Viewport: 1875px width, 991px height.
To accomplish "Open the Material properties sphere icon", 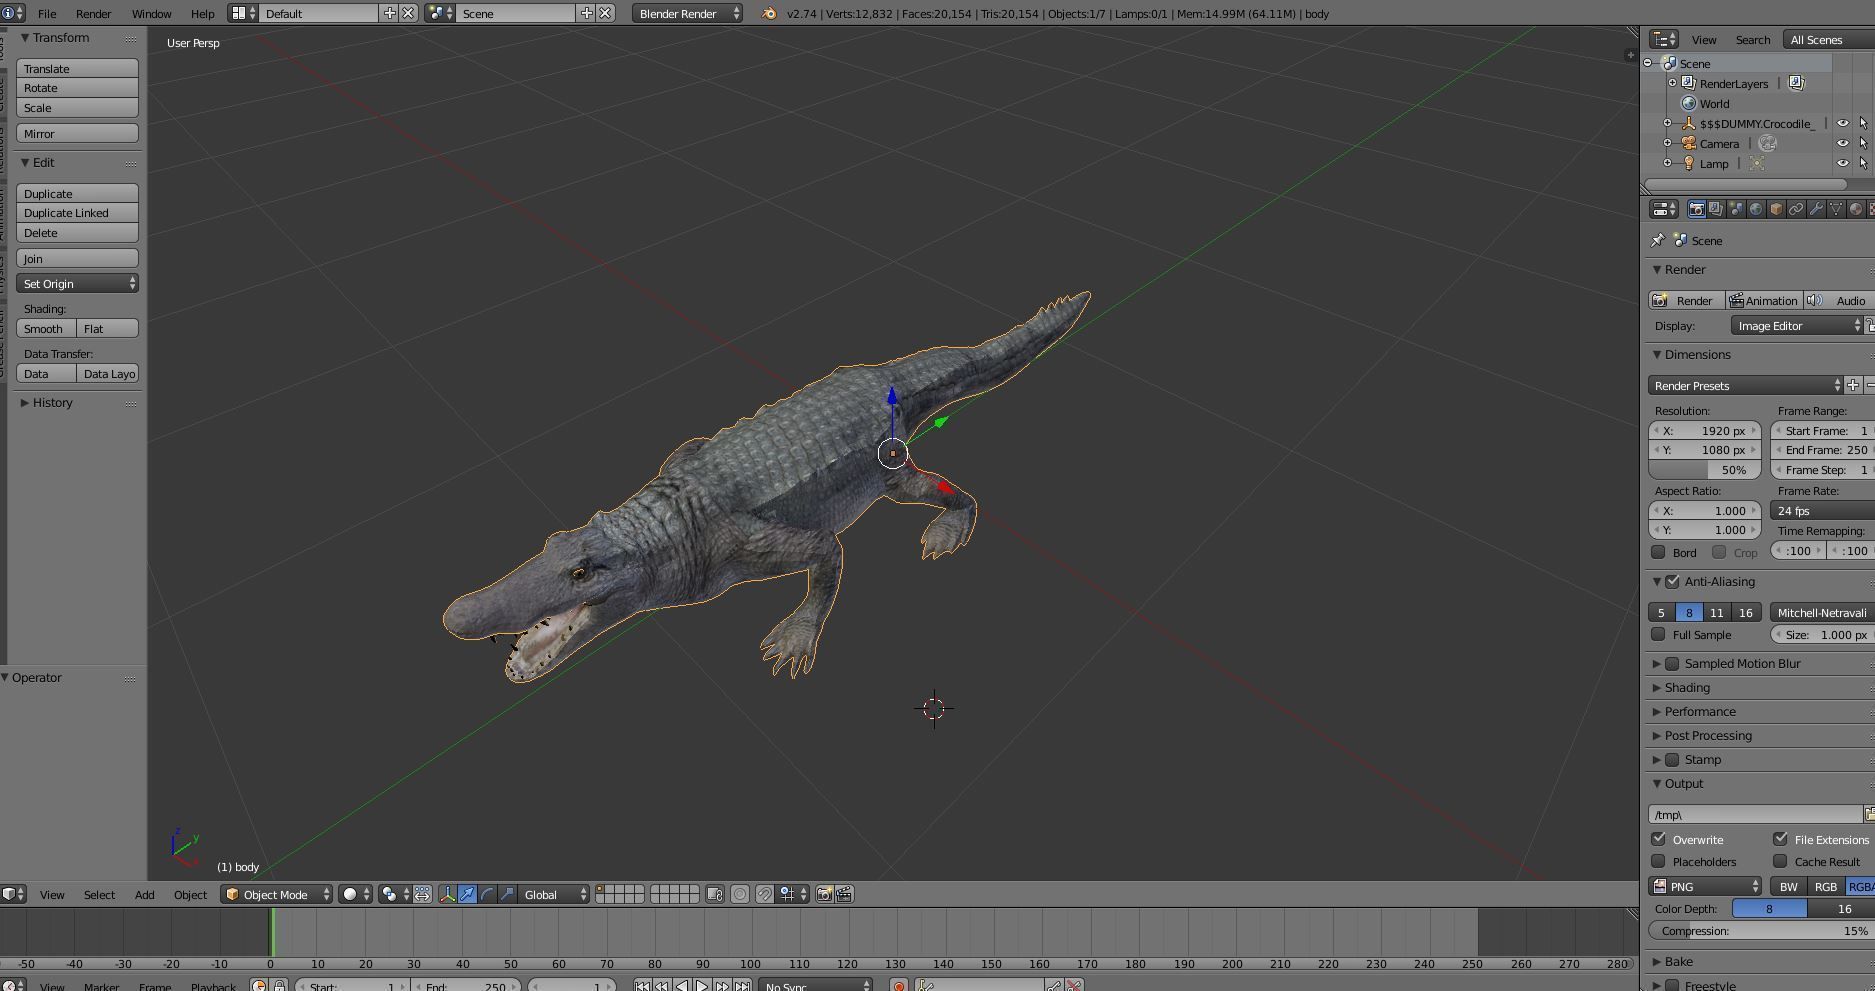I will click(x=1856, y=209).
